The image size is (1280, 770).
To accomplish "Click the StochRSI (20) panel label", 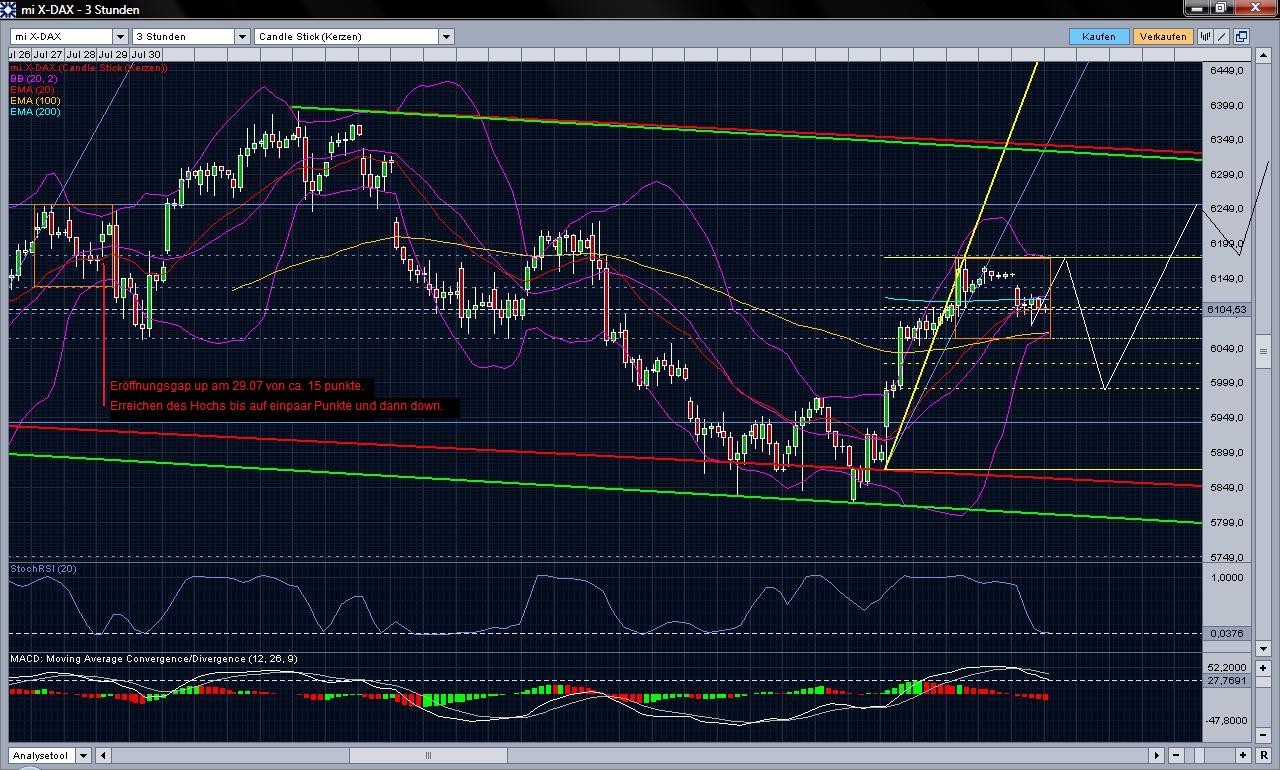I will (x=43, y=569).
